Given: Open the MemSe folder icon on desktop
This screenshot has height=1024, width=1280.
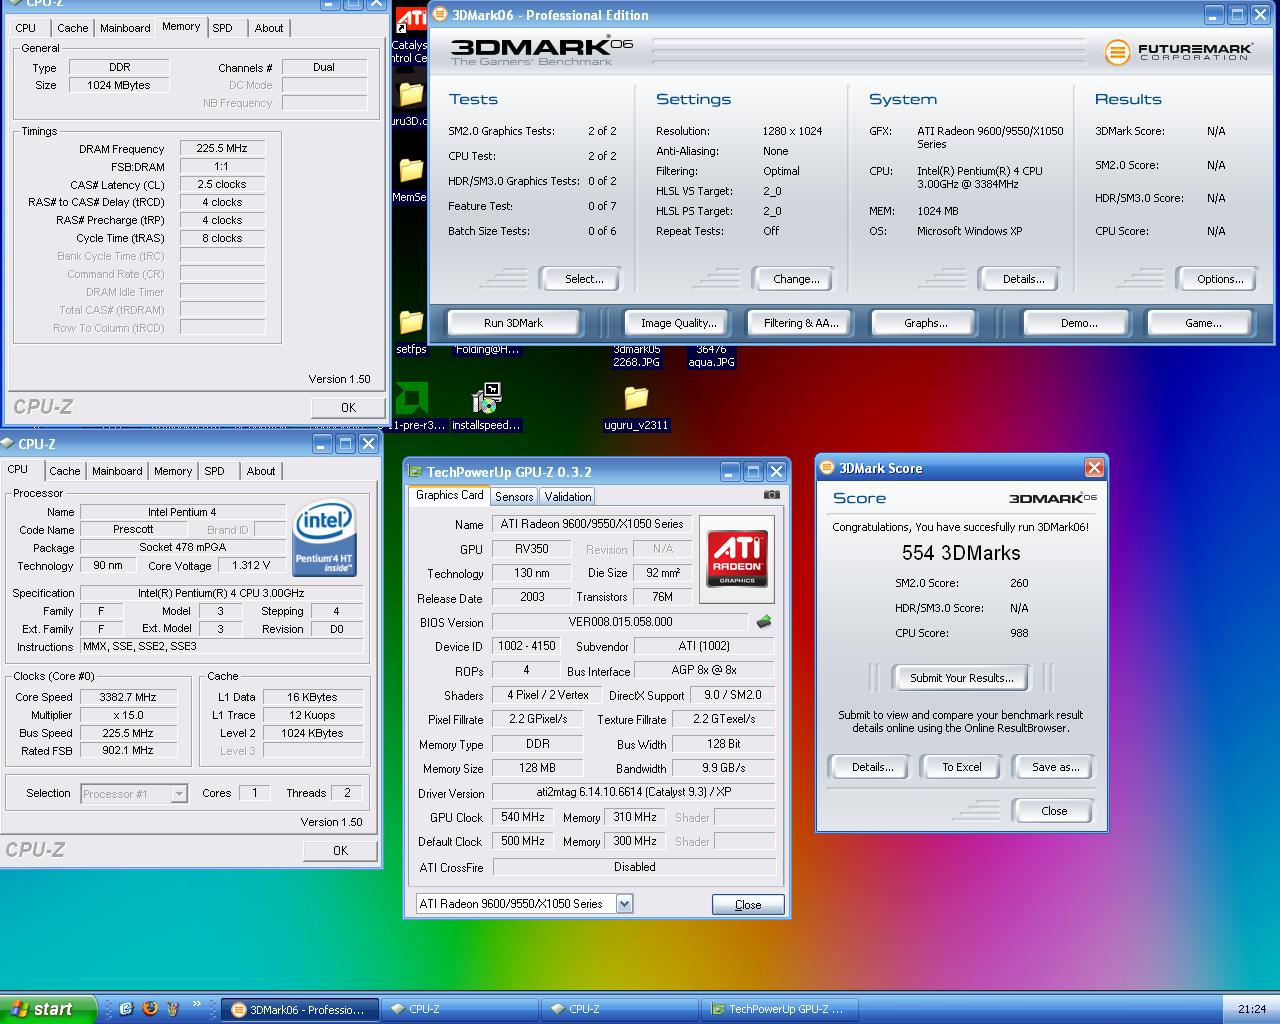Looking at the screenshot, I should point(410,180).
